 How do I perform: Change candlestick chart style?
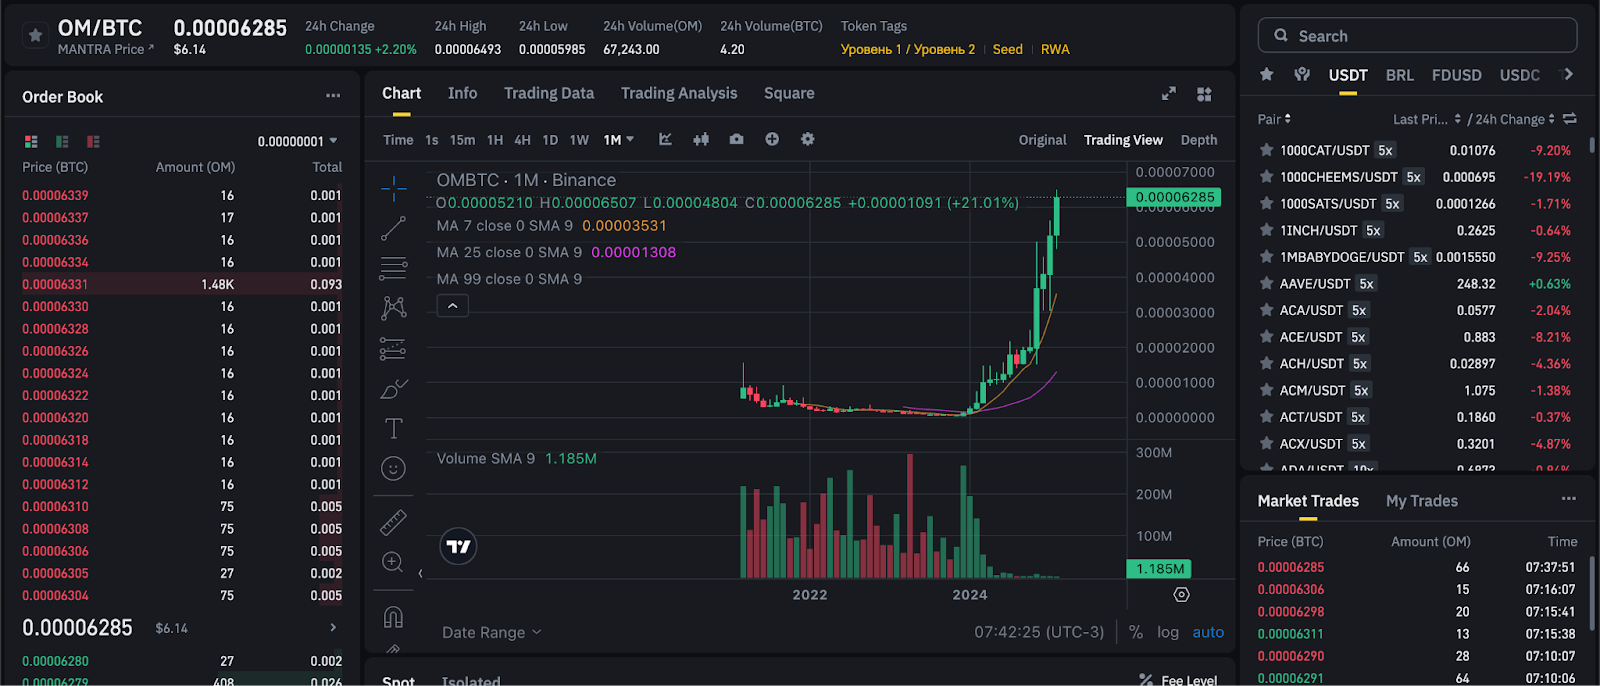(701, 140)
